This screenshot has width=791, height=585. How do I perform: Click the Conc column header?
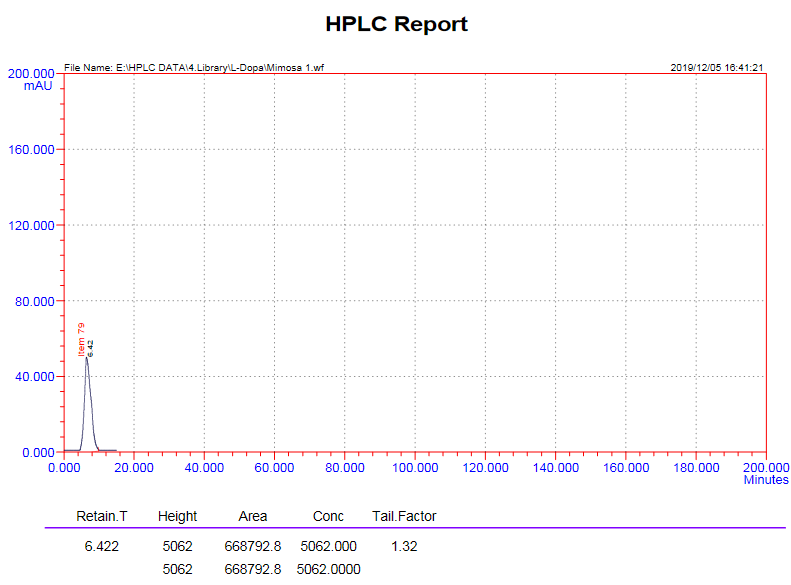click(327, 516)
